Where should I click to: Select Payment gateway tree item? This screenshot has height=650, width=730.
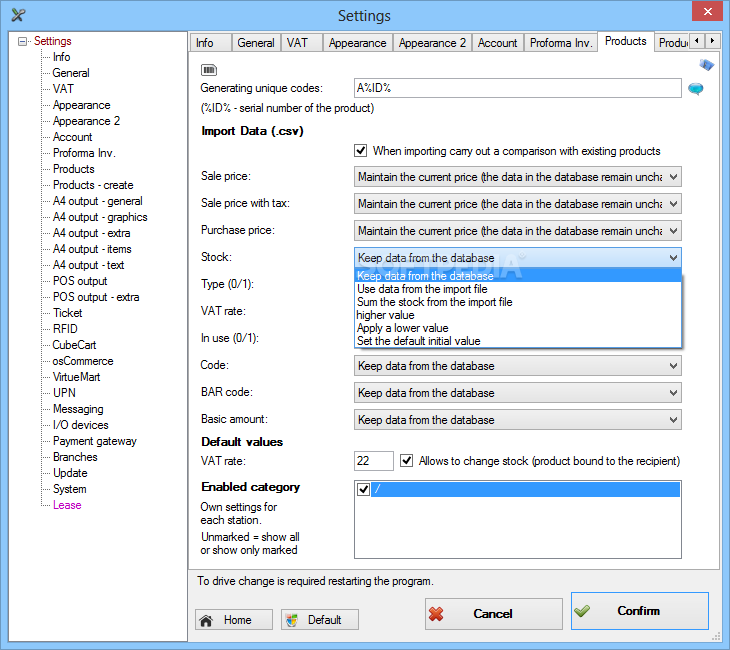pyautogui.click(x=95, y=441)
